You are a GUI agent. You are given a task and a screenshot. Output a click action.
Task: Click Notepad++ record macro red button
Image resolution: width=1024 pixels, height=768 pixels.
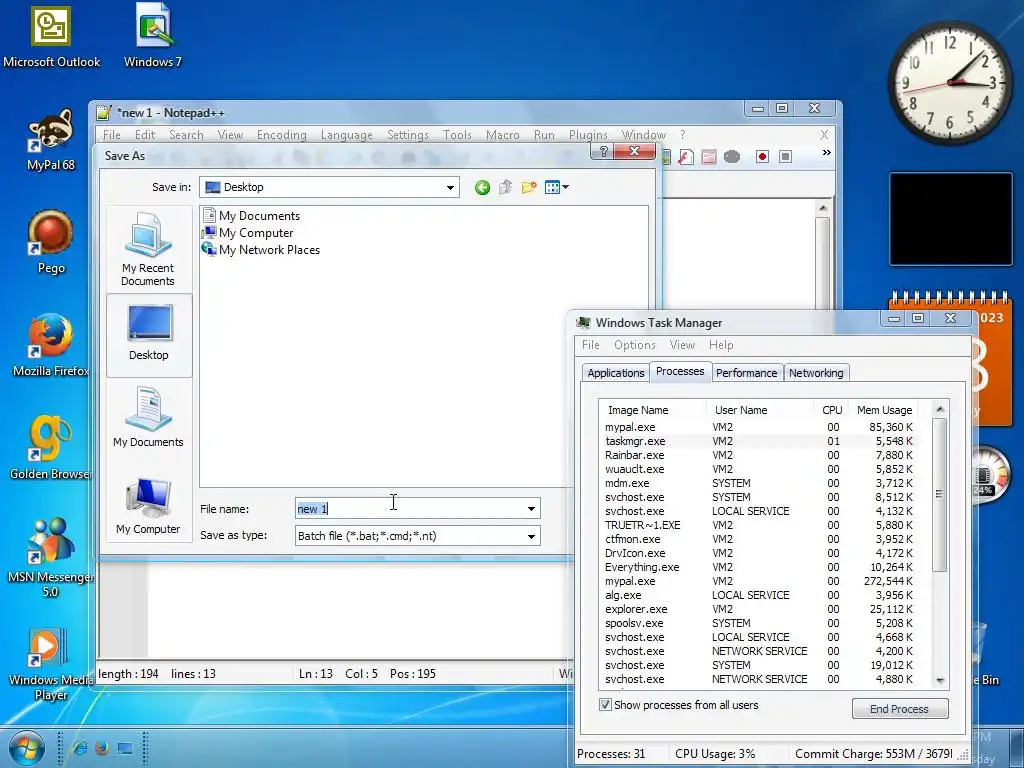(762, 157)
